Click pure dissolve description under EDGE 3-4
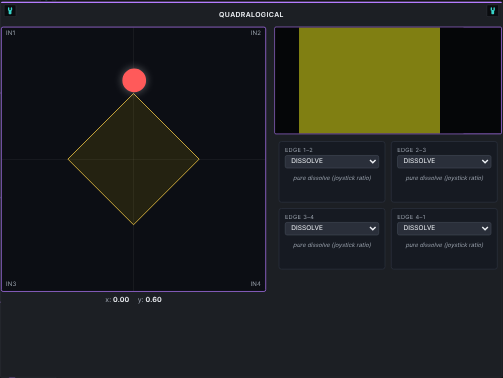 pyautogui.click(x=332, y=245)
